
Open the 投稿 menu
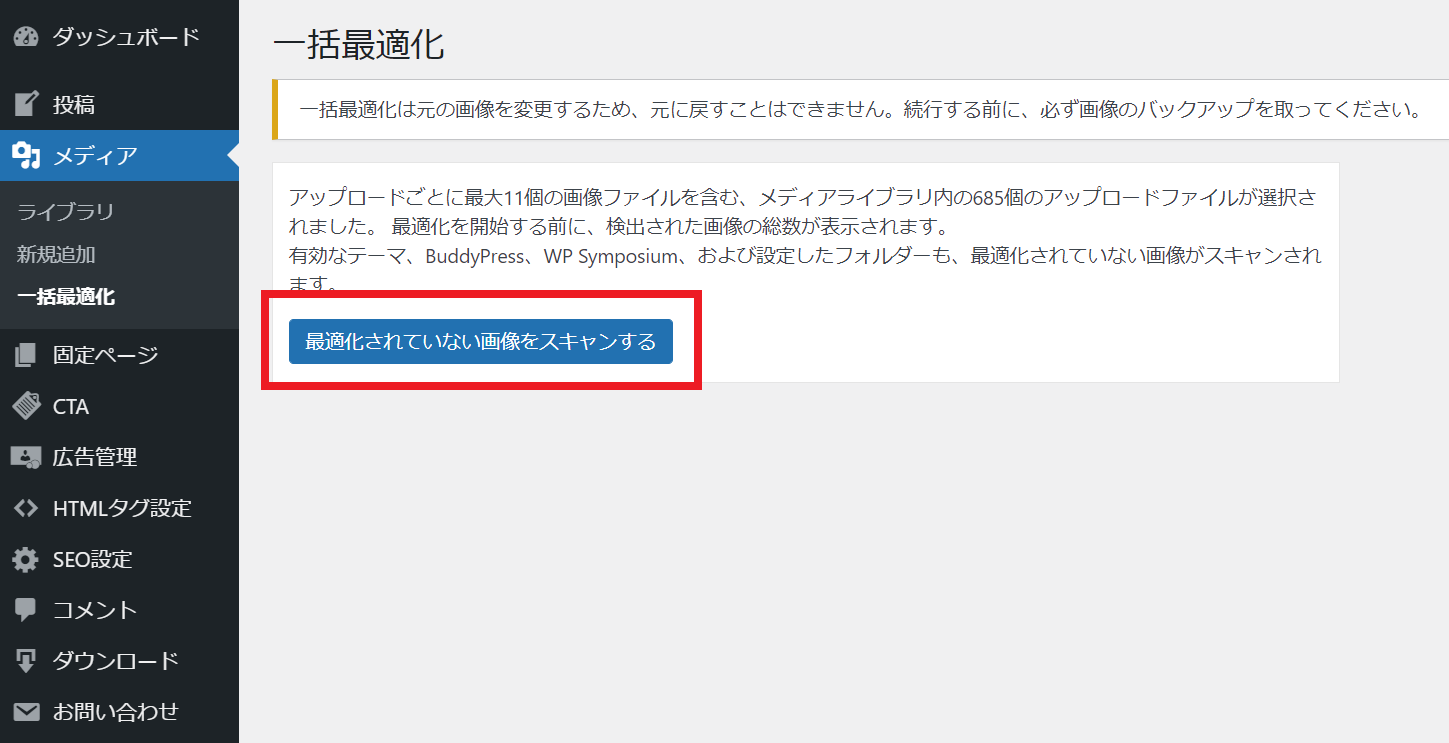(120, 104)
